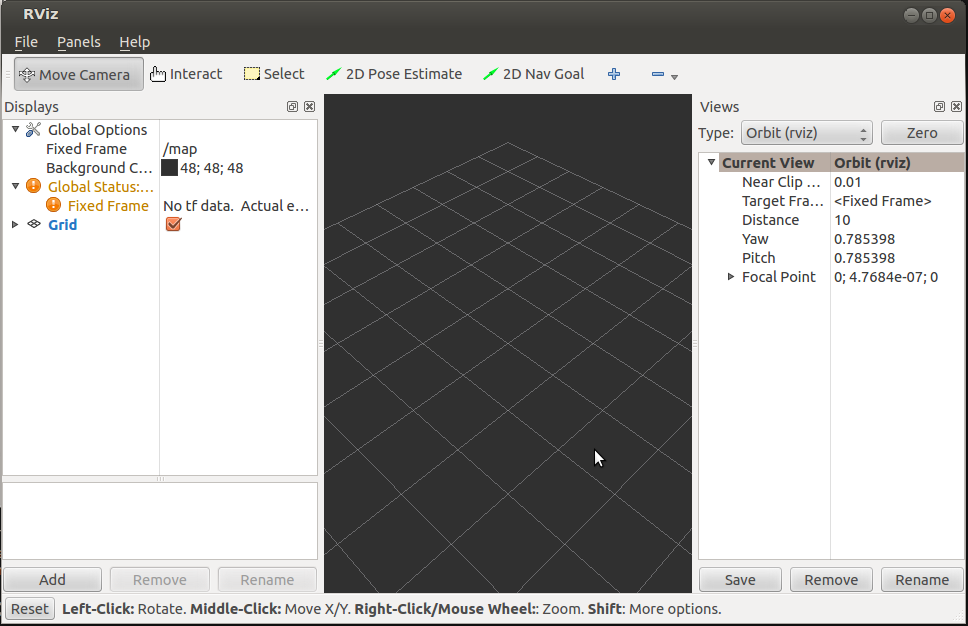Open the view Type dropdown

(x=805, y=133)
